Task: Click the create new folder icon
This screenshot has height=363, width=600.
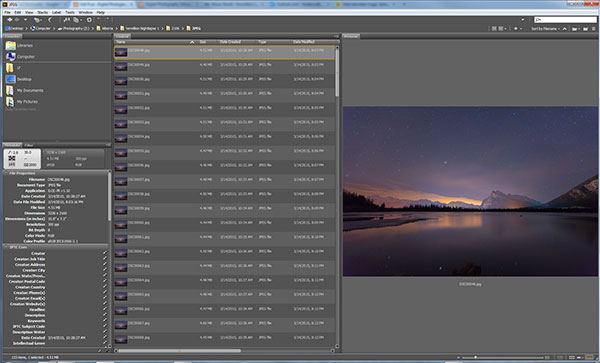Action: pos(585,29)
